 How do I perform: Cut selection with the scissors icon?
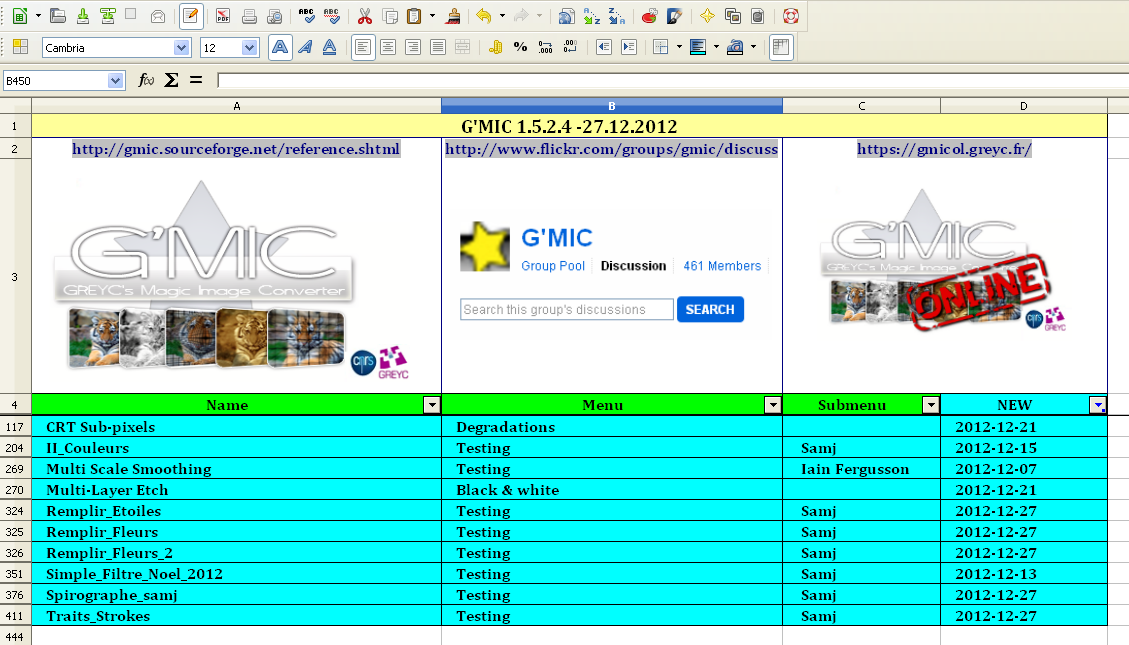365,16
